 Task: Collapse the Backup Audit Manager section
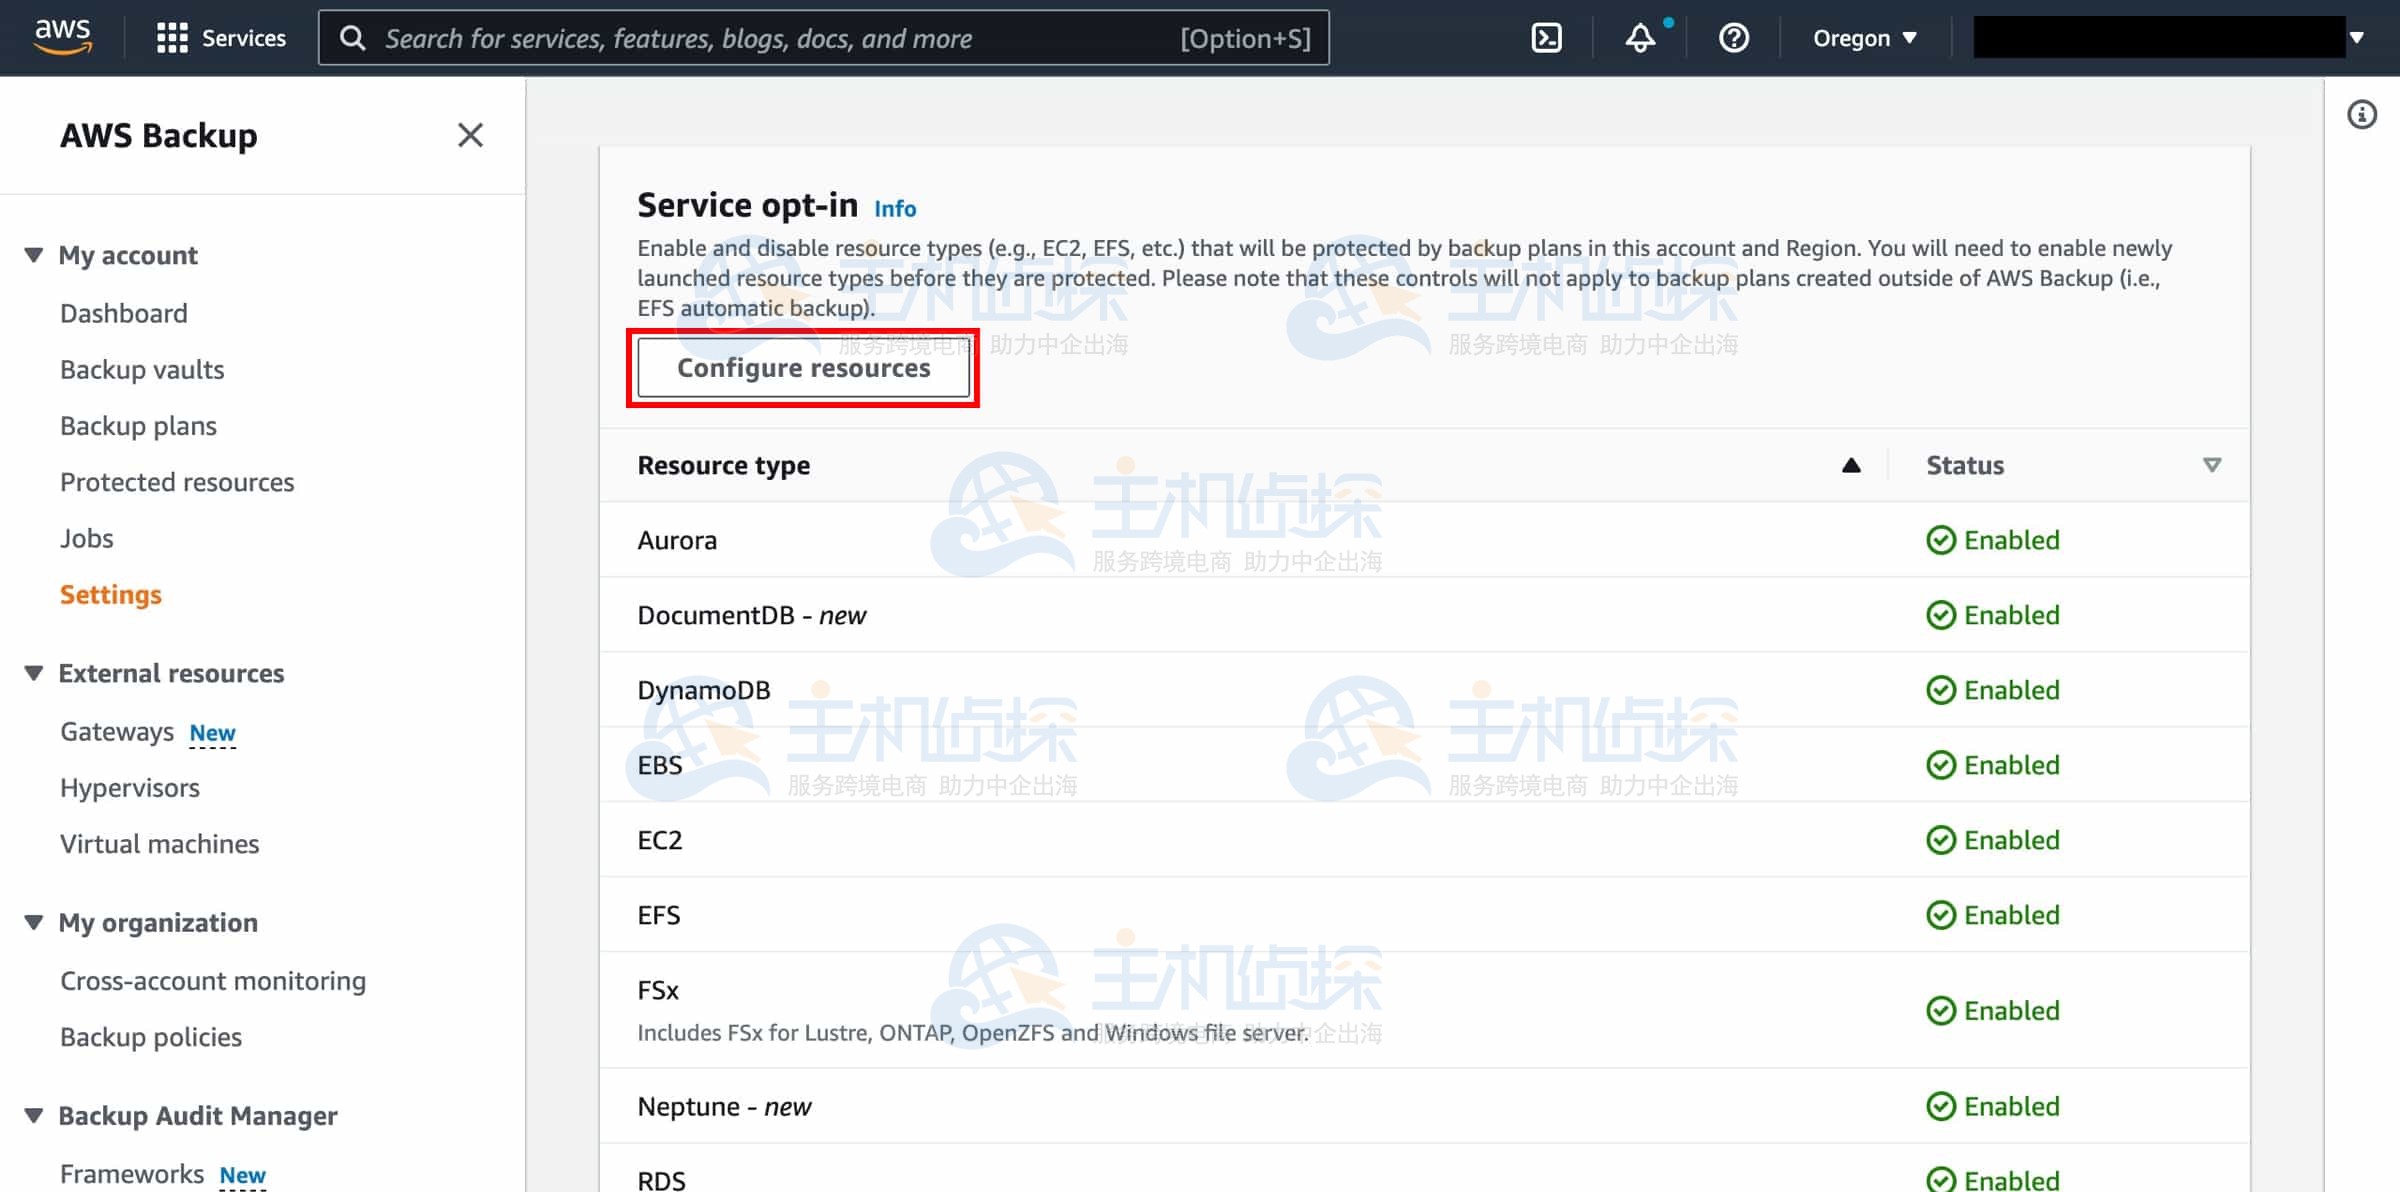[x=34, y=1115]
